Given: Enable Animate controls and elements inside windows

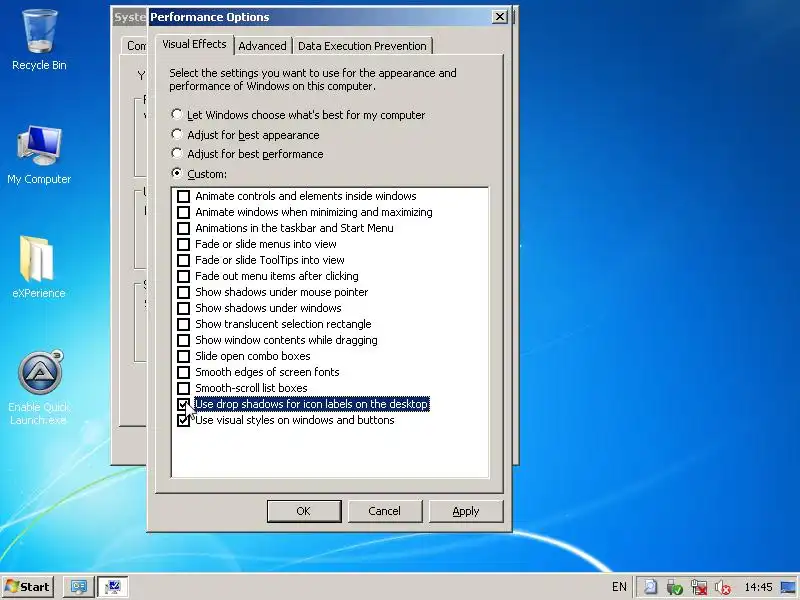Looking at the screenshot, I should click(x=183, y=196).
